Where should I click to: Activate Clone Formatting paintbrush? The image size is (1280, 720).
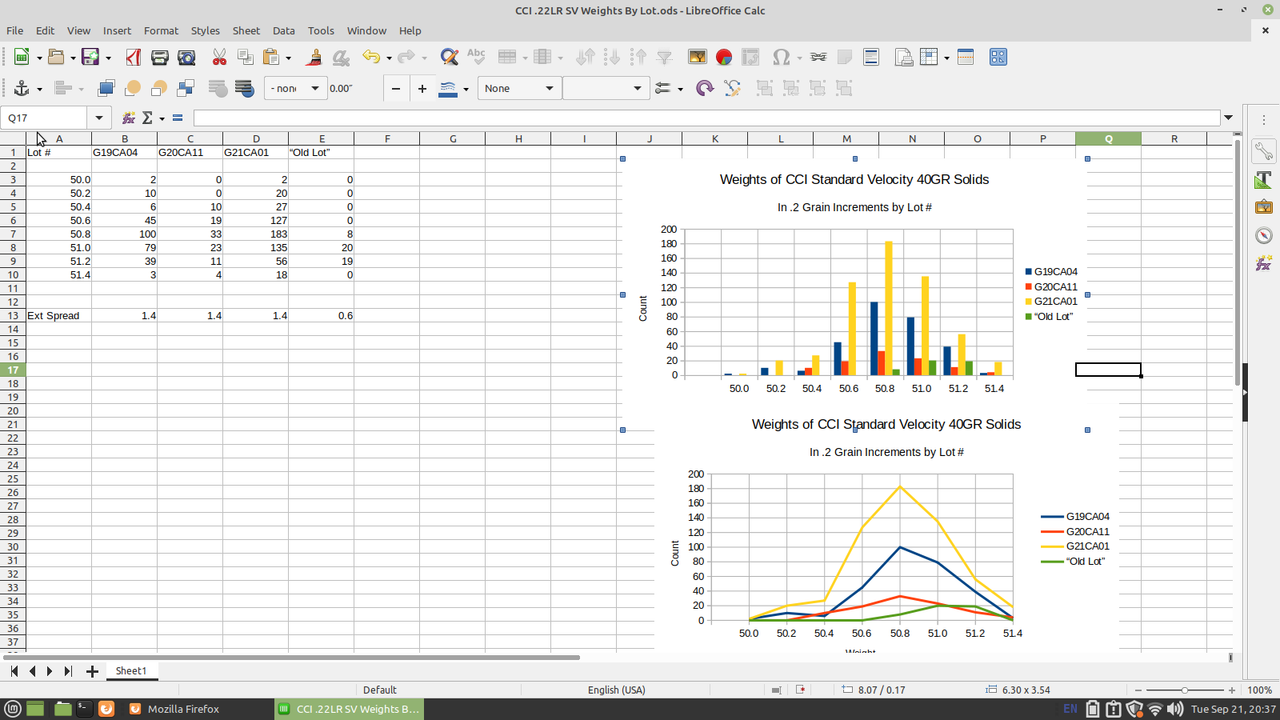[314, 57]
